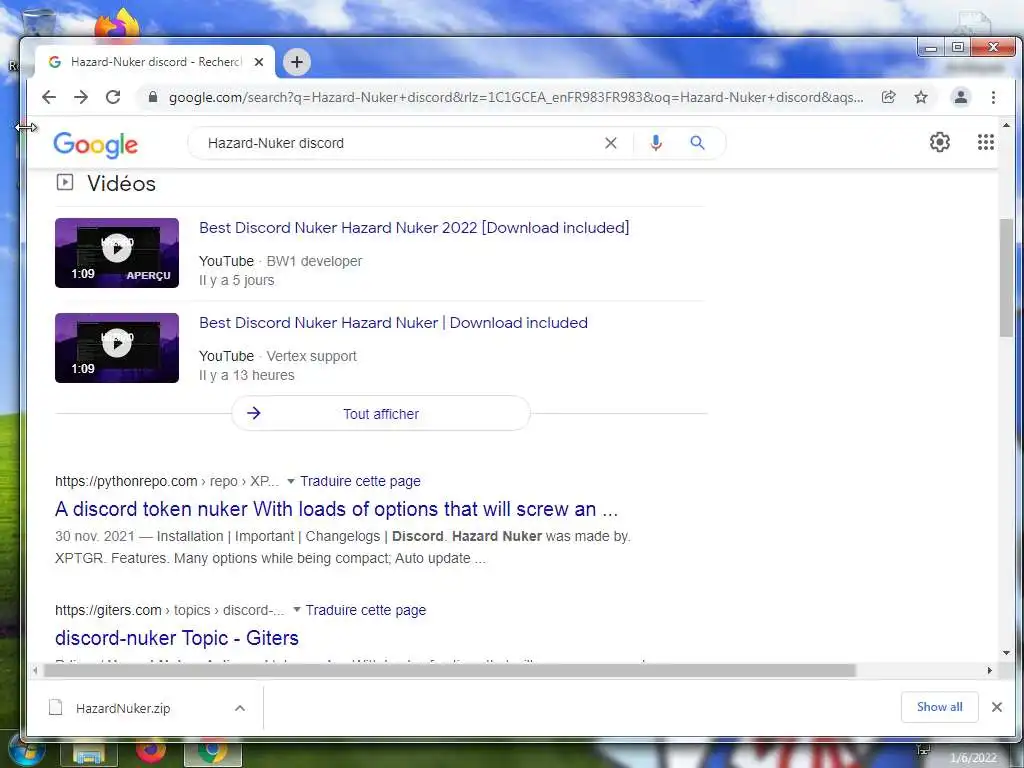Click the page scroll down arrow
This screenshot has width=1024, height=768.
[1006, 652]
